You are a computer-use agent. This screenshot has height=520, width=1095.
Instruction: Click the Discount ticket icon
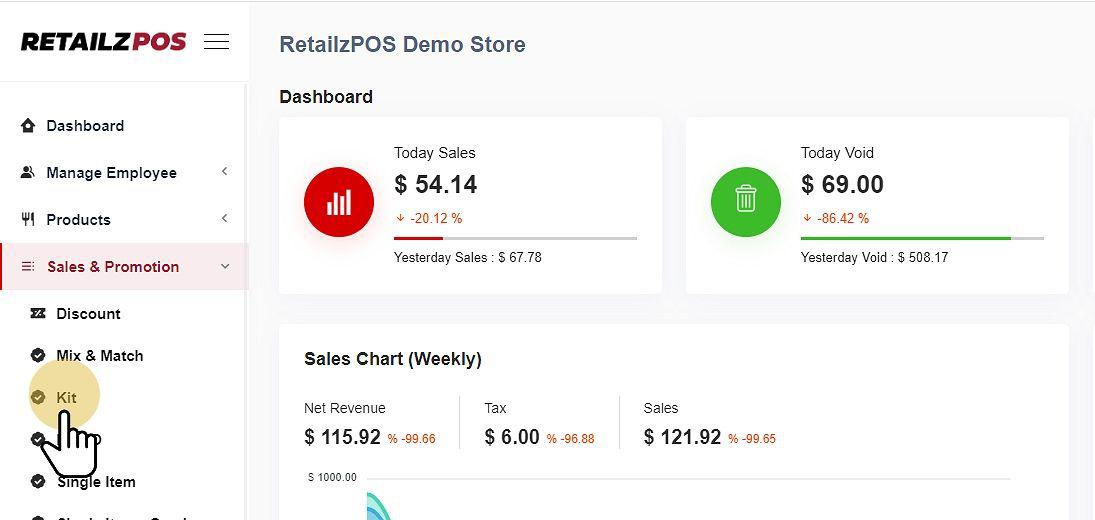pyautogui.click(x=38, y=314)
